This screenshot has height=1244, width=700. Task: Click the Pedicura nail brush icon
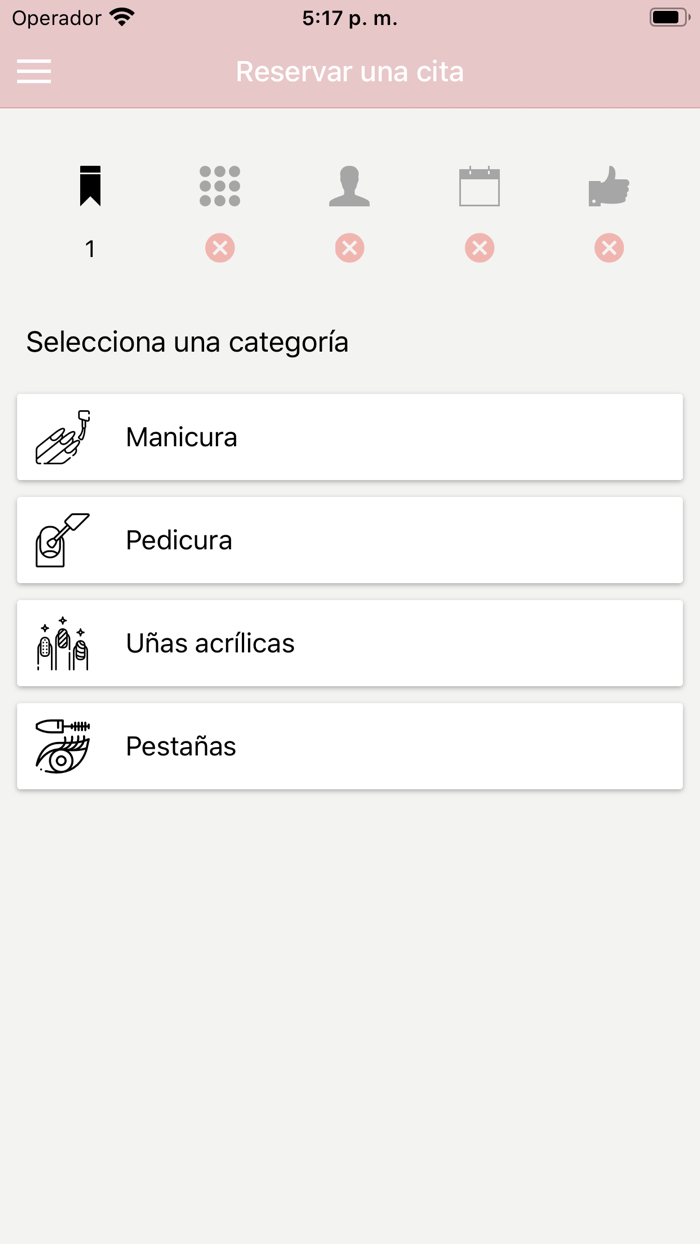pyautogui.click(x=63, y=540)
